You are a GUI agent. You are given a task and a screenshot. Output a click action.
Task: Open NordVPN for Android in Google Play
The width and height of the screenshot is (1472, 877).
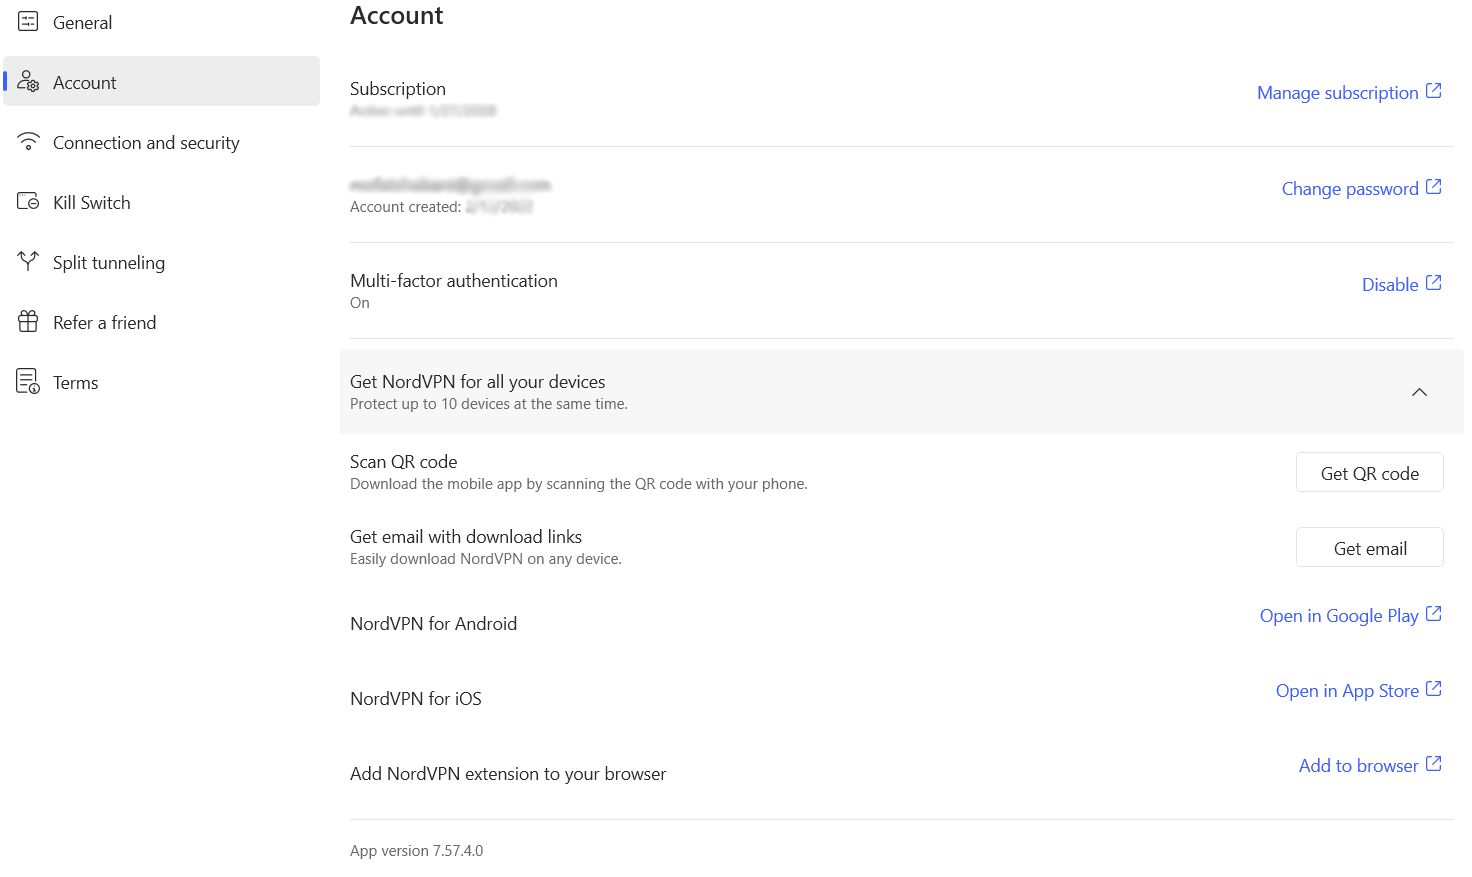[1339, 615]
